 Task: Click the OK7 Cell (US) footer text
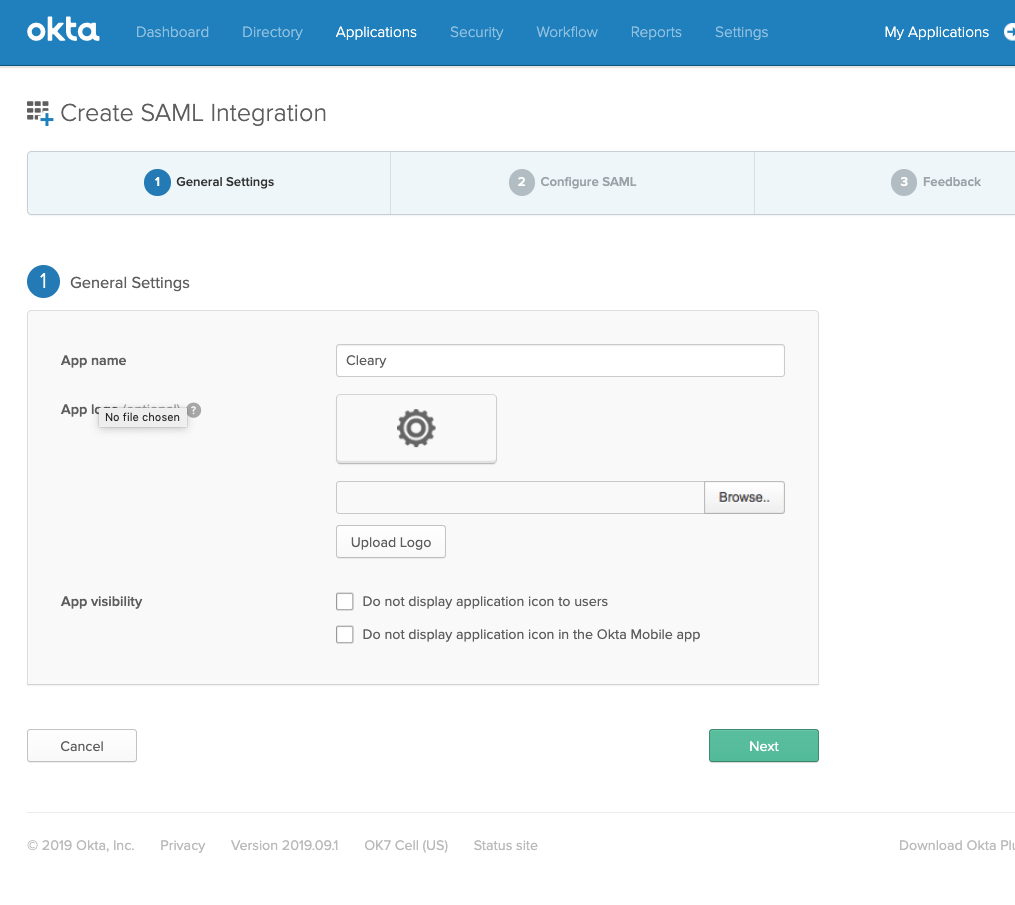pos(407,845)
